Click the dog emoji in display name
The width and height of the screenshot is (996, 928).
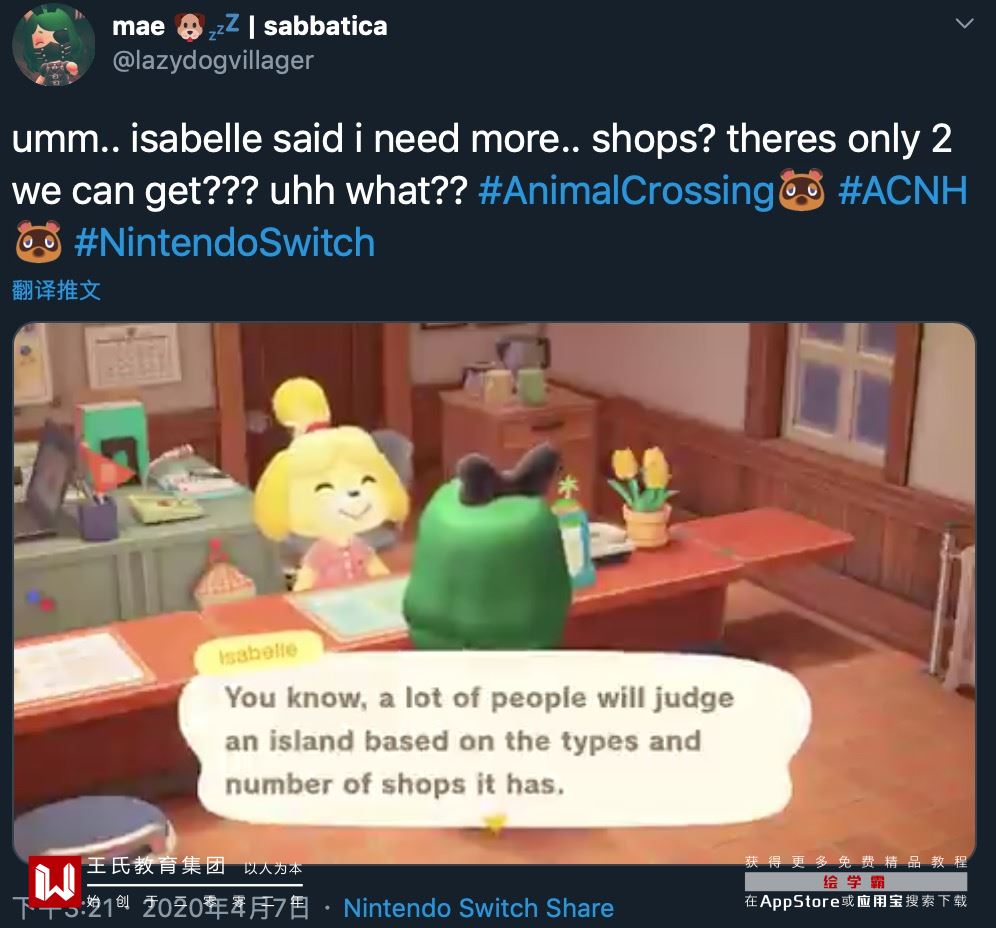tap(189, 27)
